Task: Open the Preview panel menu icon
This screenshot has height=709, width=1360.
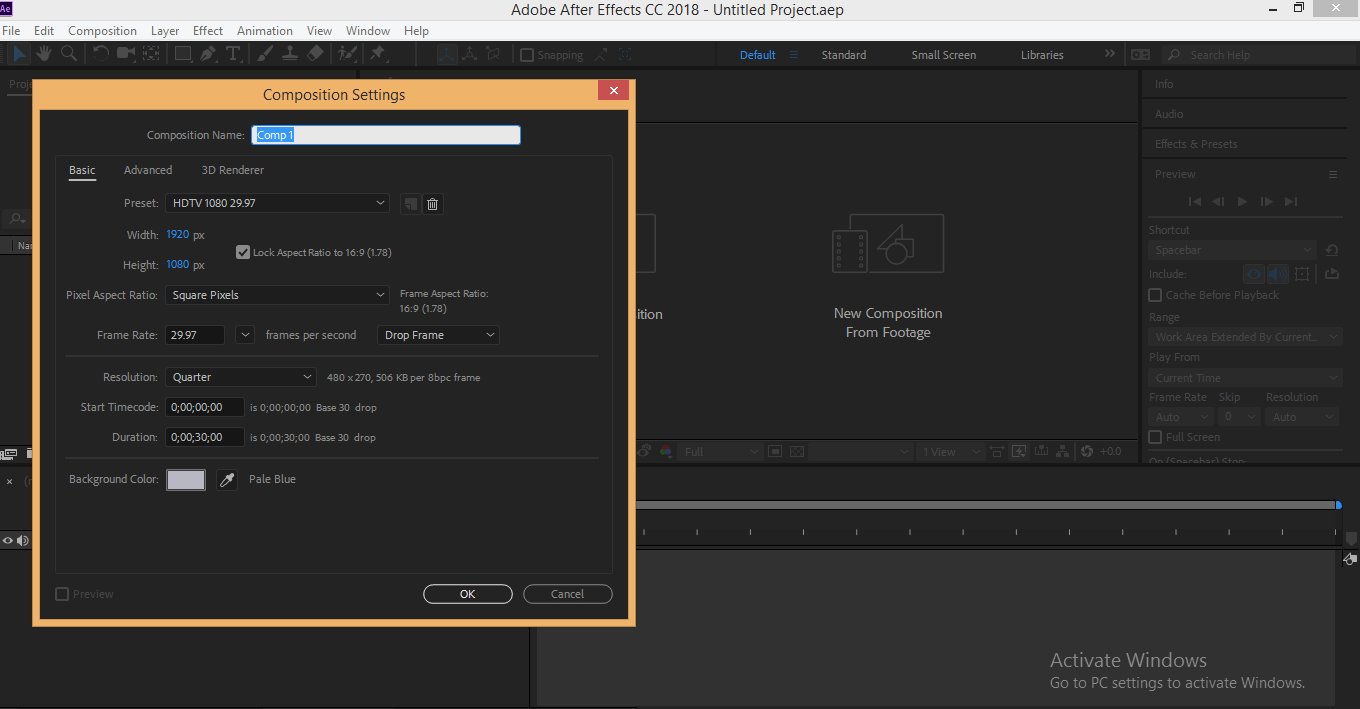Action: pyautogui.click(x=1332, y=174)
